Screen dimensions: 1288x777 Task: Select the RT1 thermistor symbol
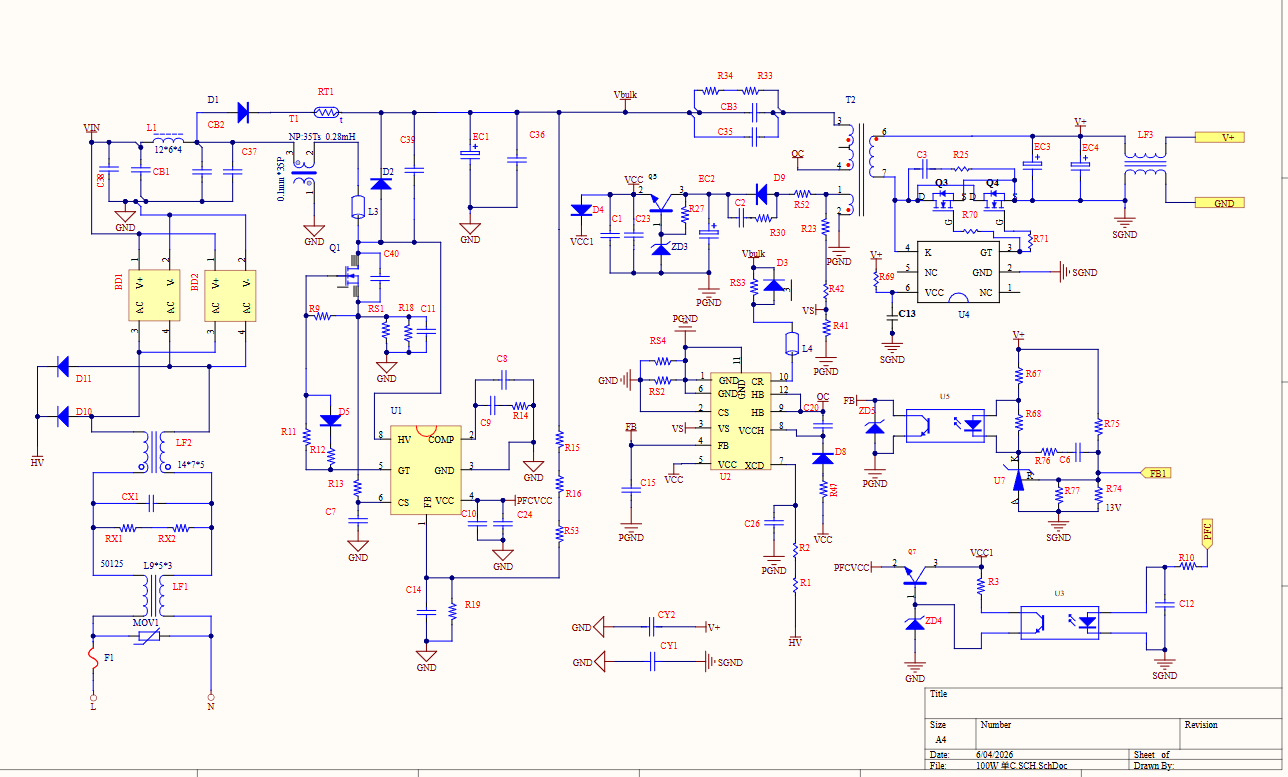pos(326,112)
